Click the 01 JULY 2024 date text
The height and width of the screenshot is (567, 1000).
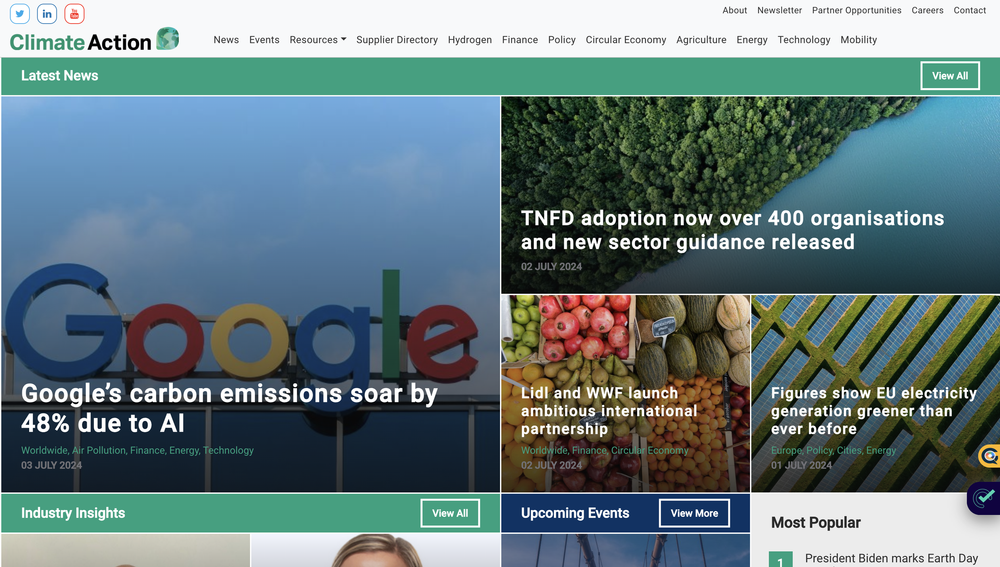[x=802, y=466]
